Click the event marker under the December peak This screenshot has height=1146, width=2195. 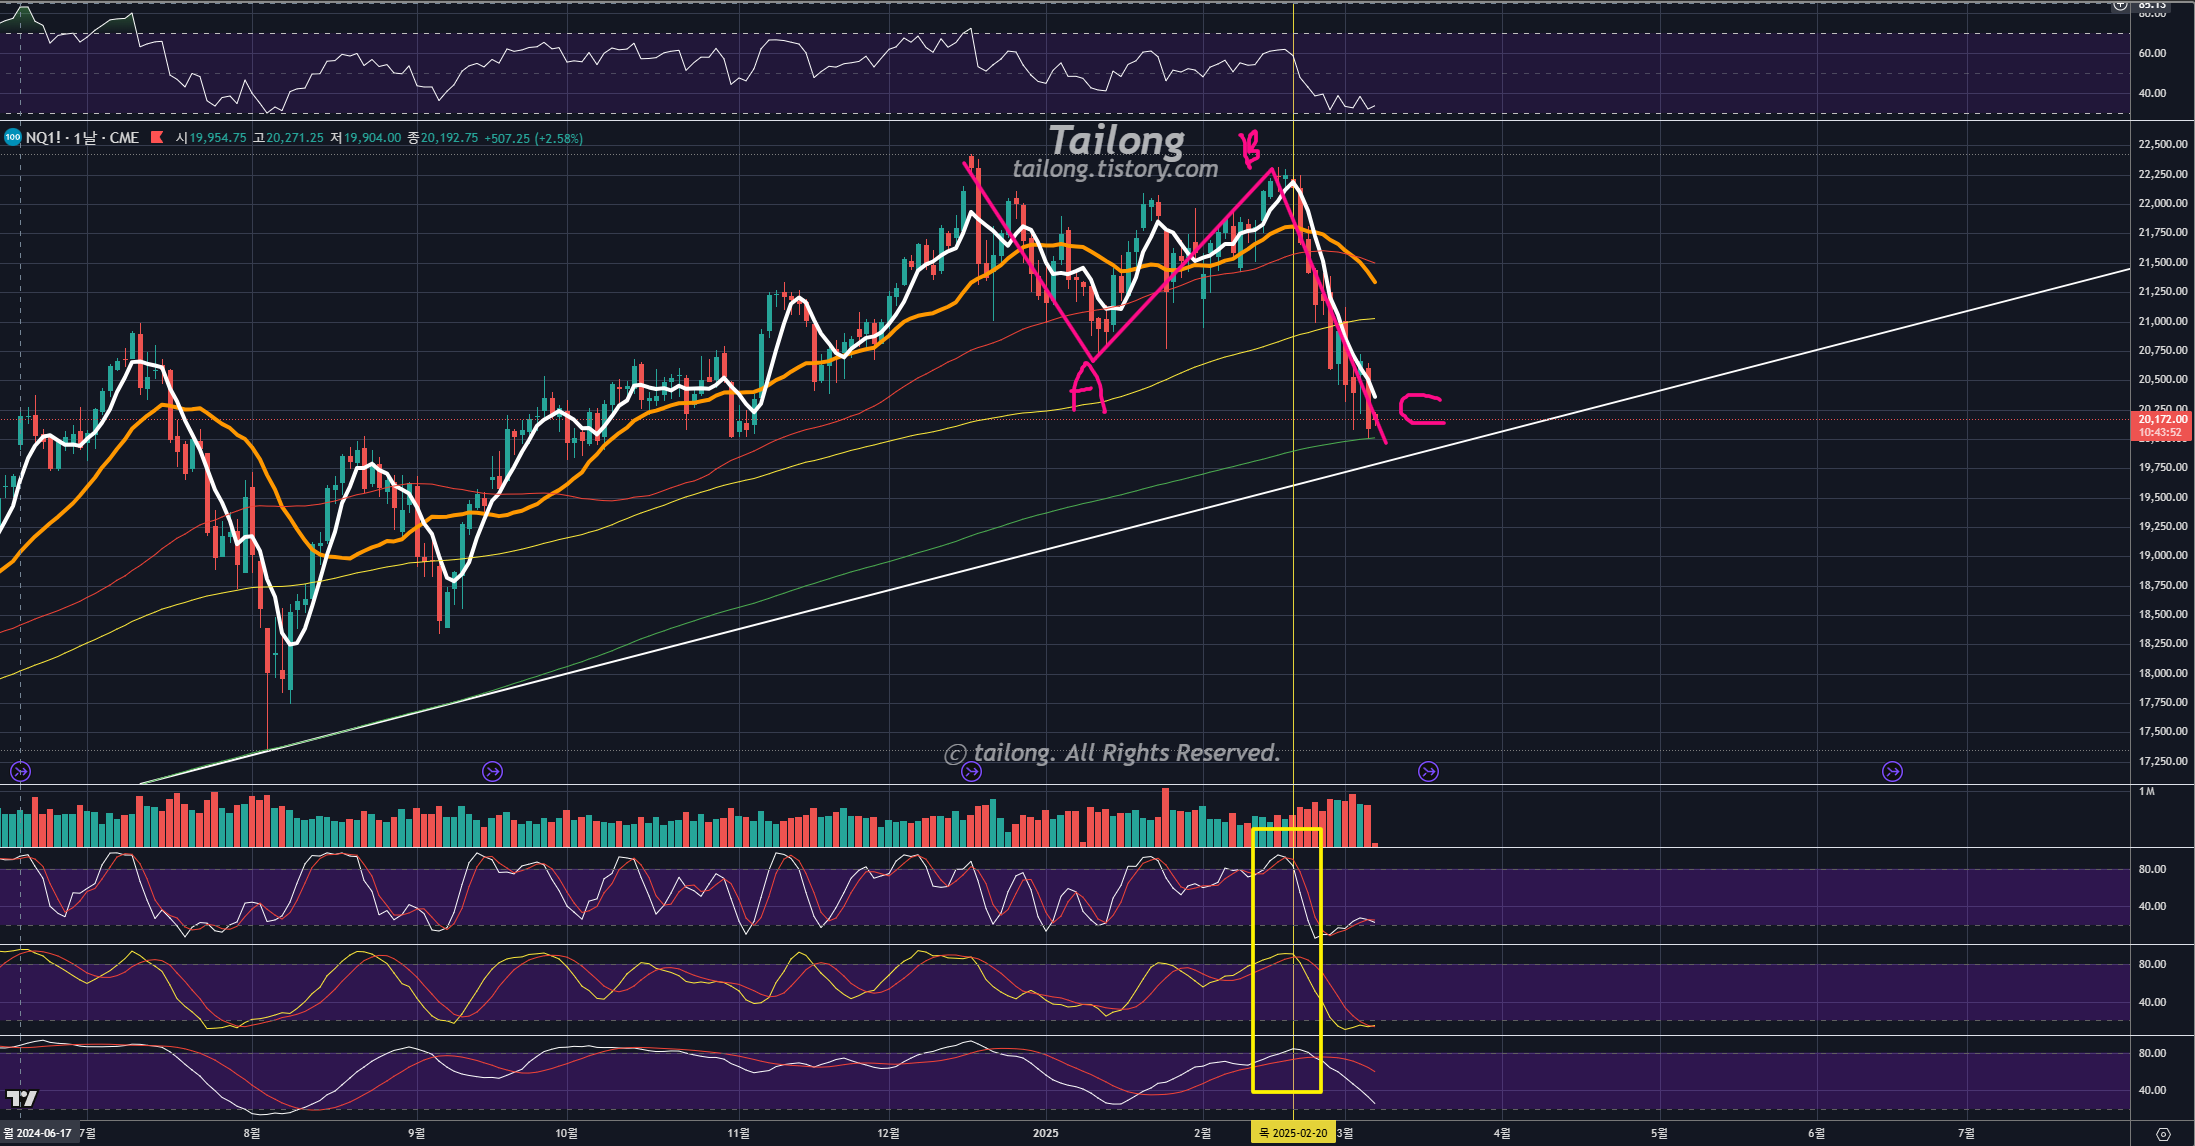pyautogui.click(x=971, y=771)
